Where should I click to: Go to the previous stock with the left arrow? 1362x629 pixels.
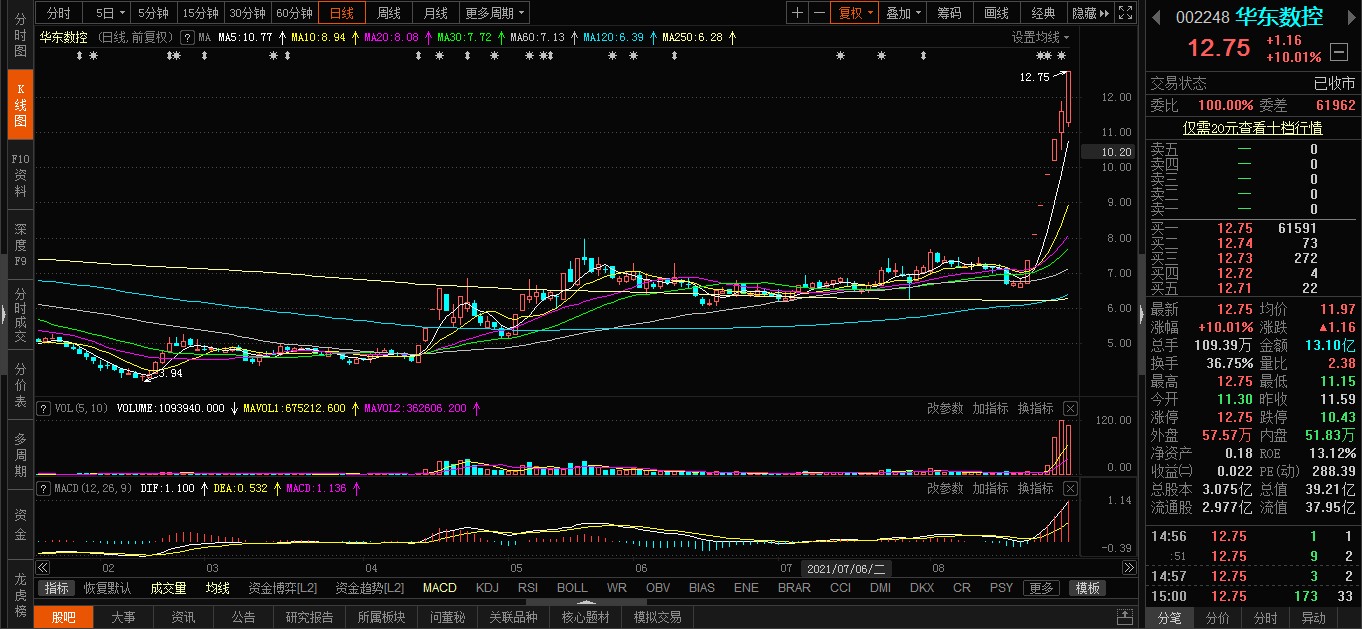coord(1157,17)
